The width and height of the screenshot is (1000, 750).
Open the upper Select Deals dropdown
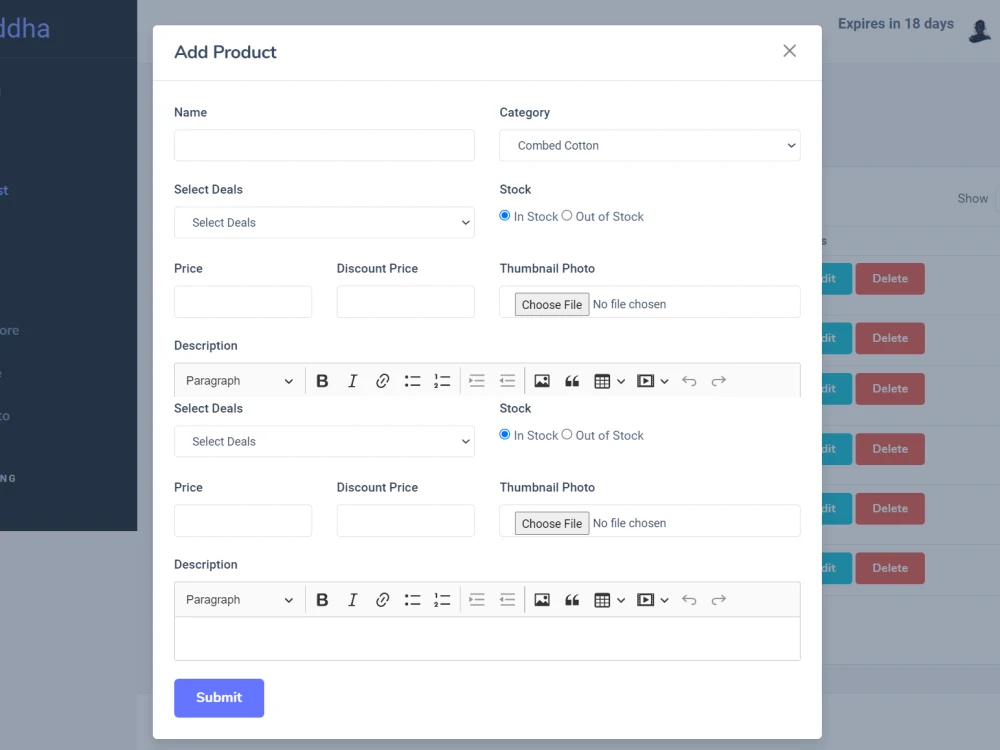[324, 223]
